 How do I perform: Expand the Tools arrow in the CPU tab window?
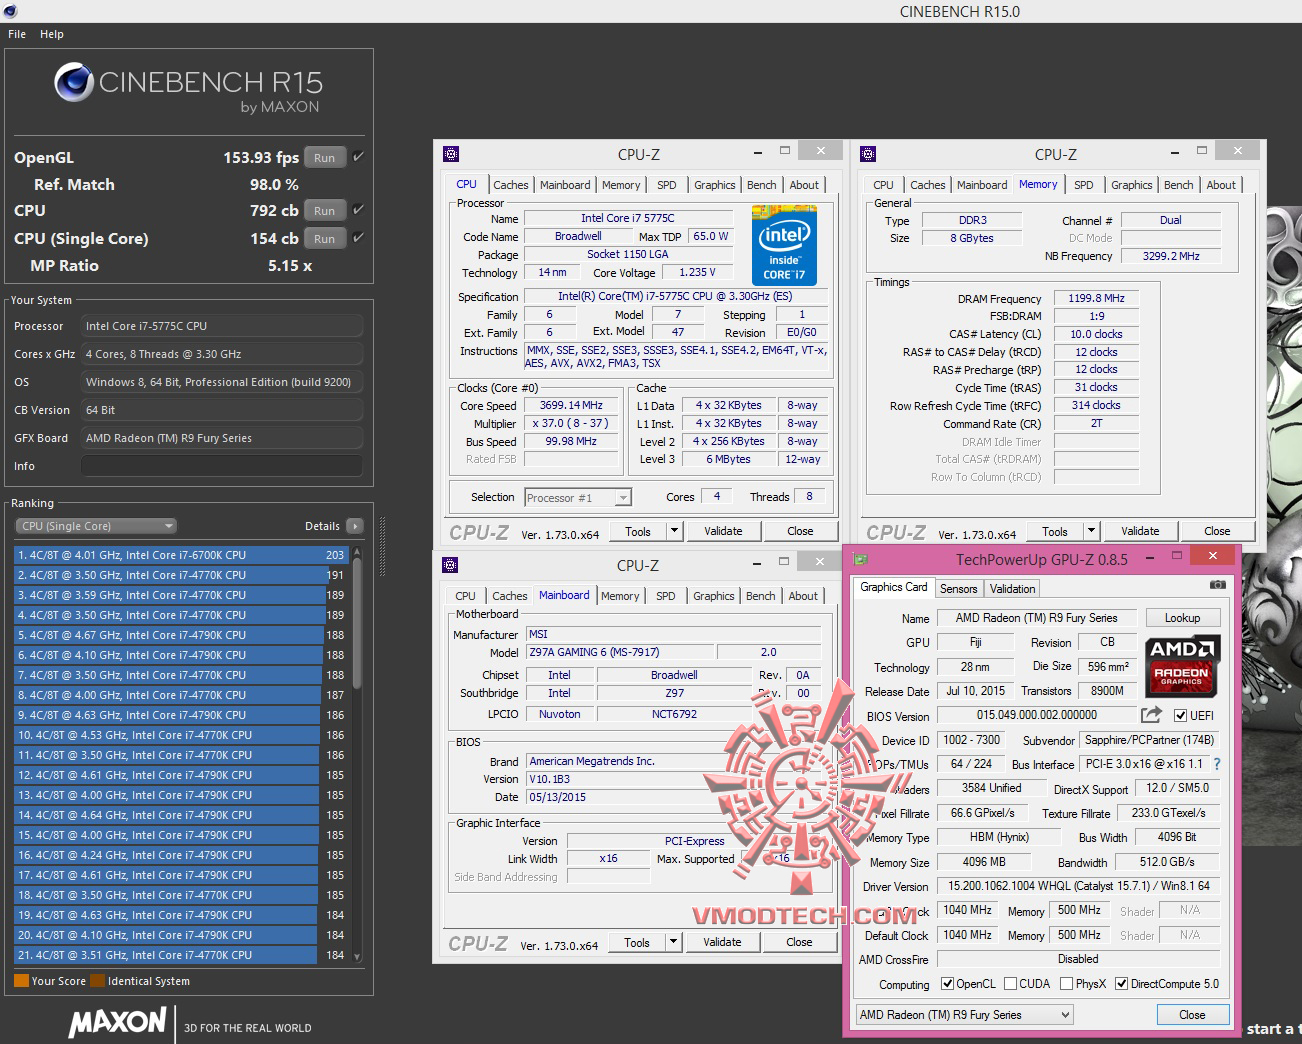(x=674, y=531)
